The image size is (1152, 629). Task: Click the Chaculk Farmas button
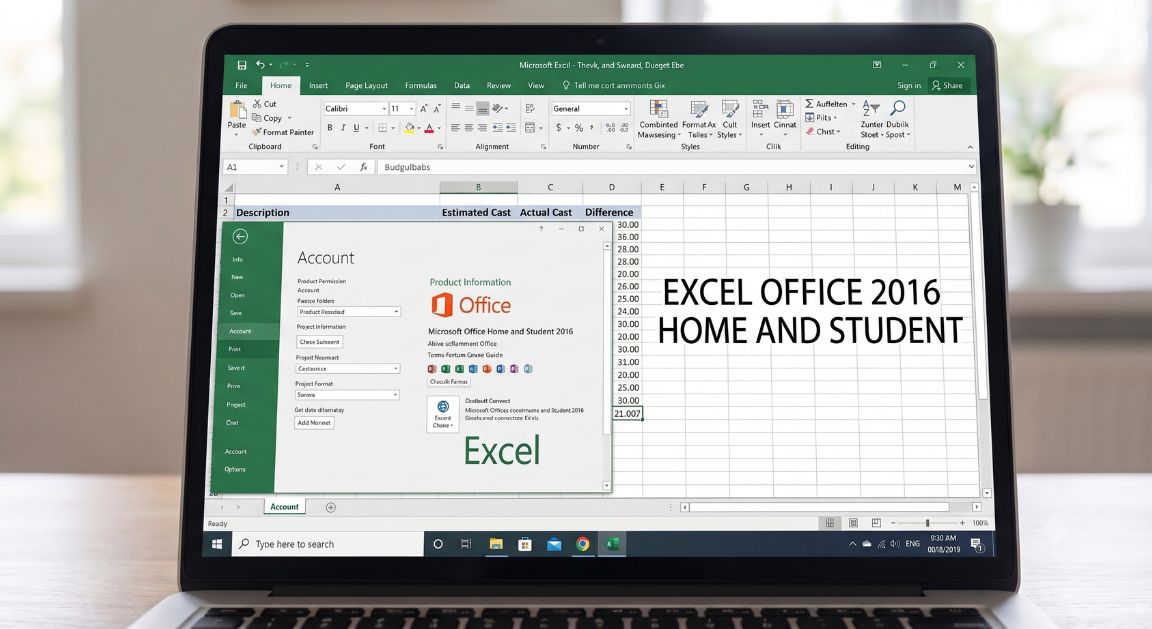pos(449,381)
